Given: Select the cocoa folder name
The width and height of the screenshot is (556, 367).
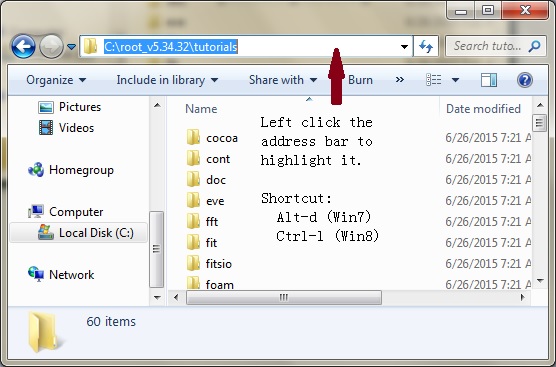Looking at the screenshot, I should [222, 138].
